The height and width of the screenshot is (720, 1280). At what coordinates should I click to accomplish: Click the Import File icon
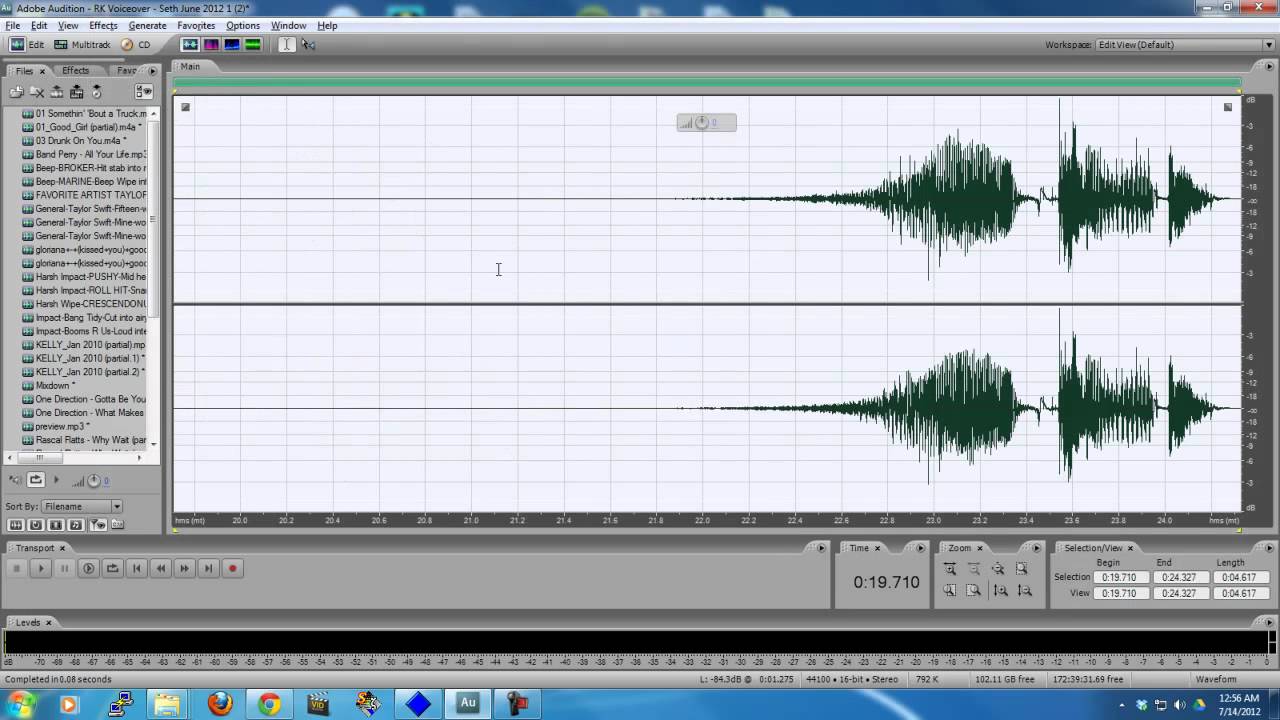(x=17, y=92)
